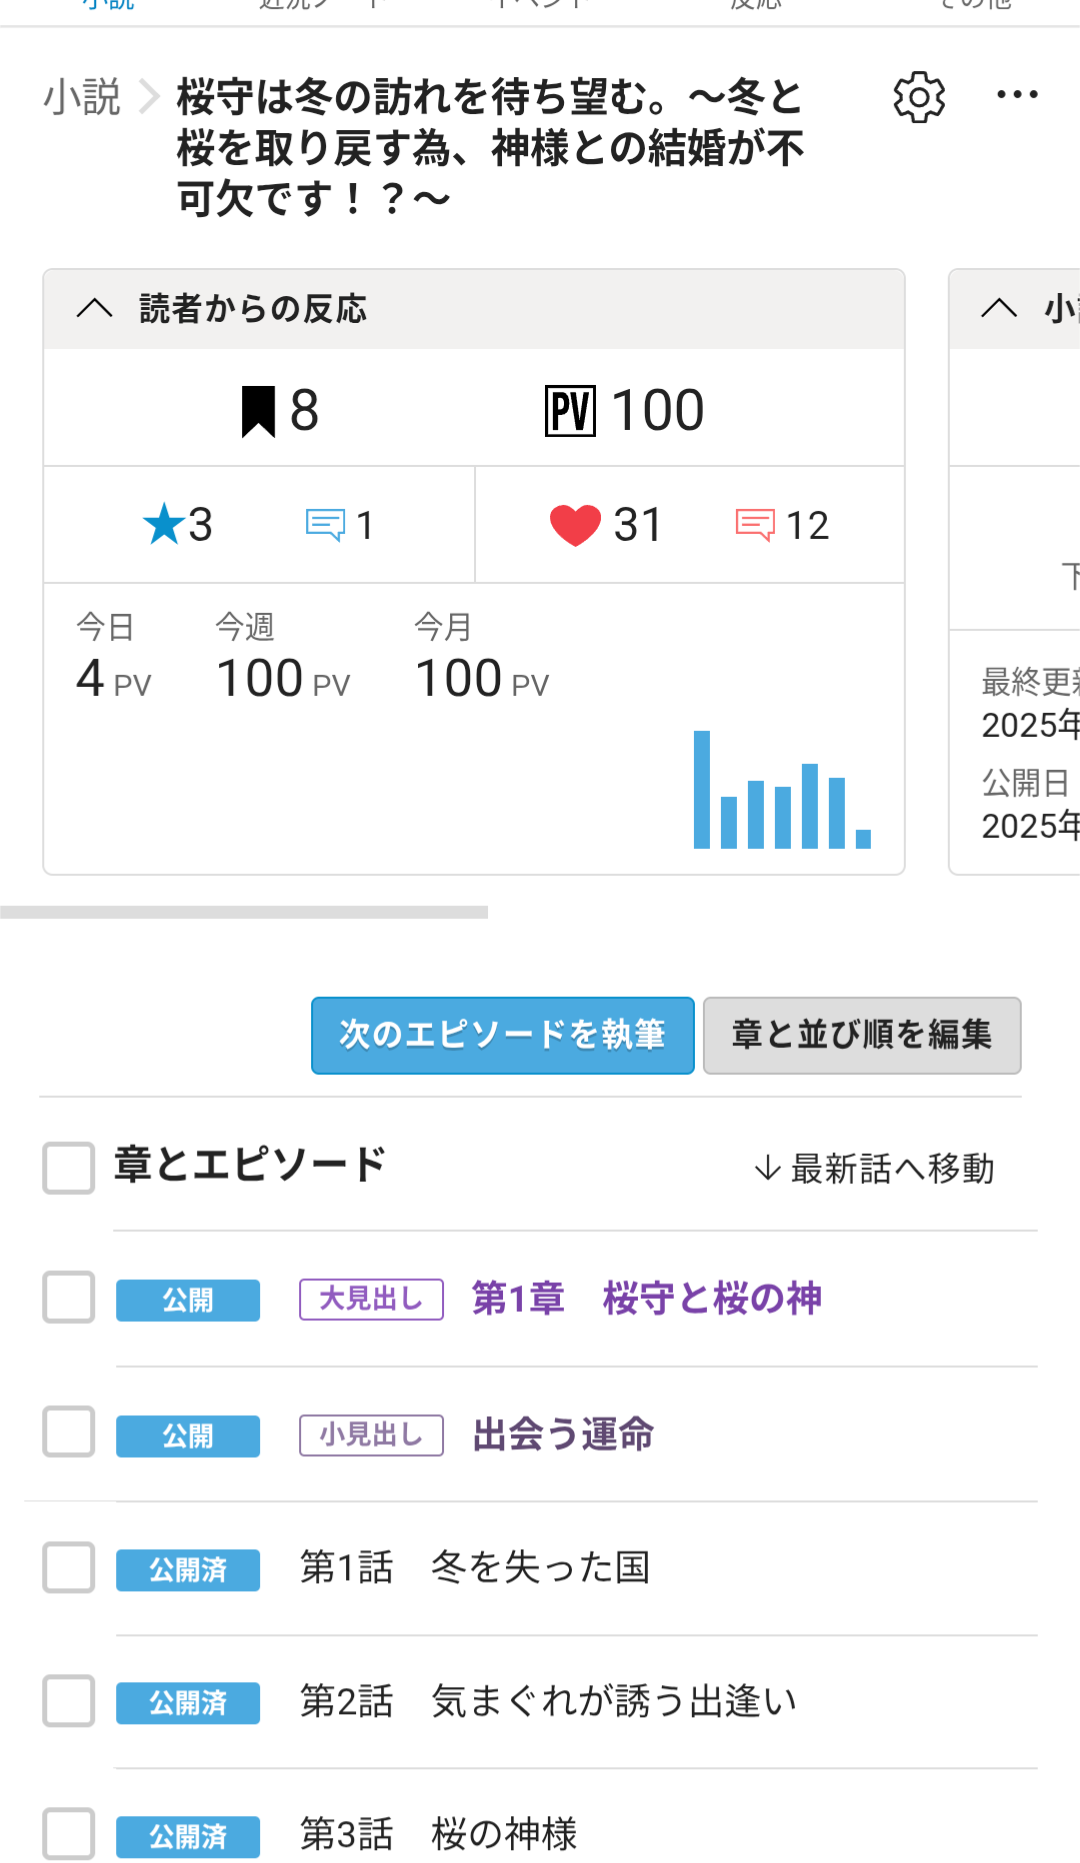Click the horizontal scrollbar under the panels

point(244,912)
